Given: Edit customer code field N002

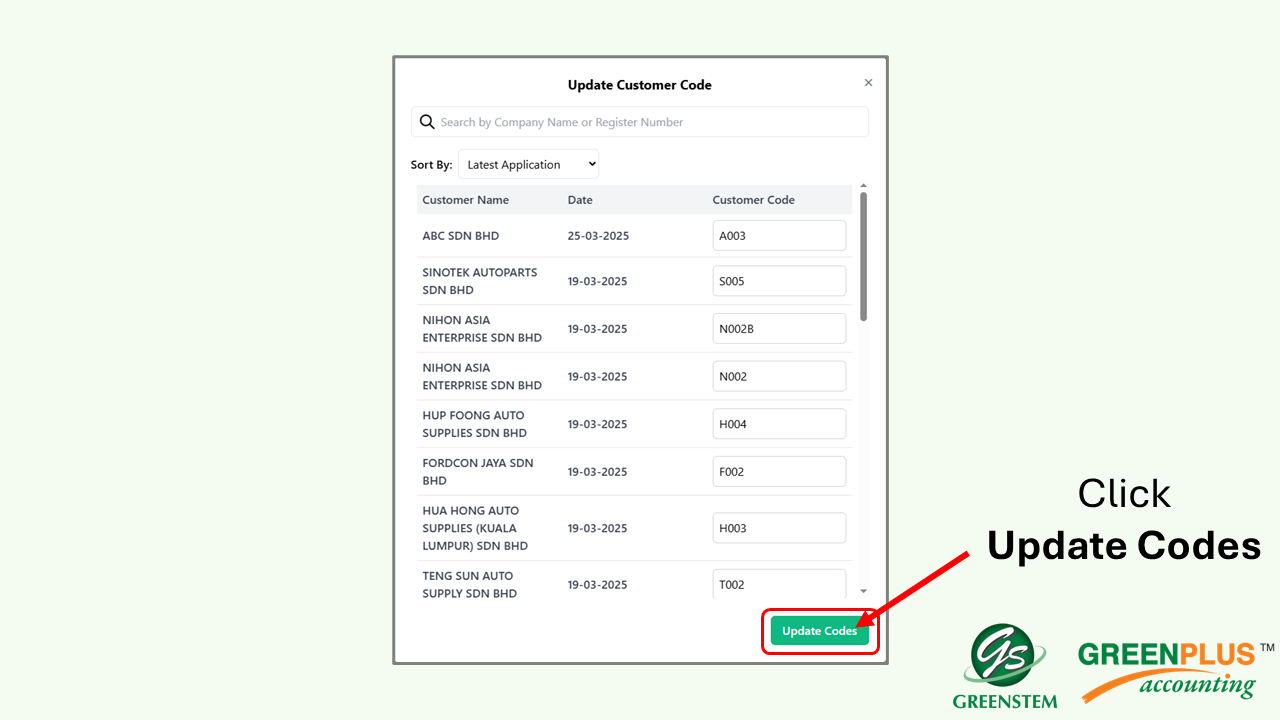Looking at the screenshot, I should [x=779, y=376].
